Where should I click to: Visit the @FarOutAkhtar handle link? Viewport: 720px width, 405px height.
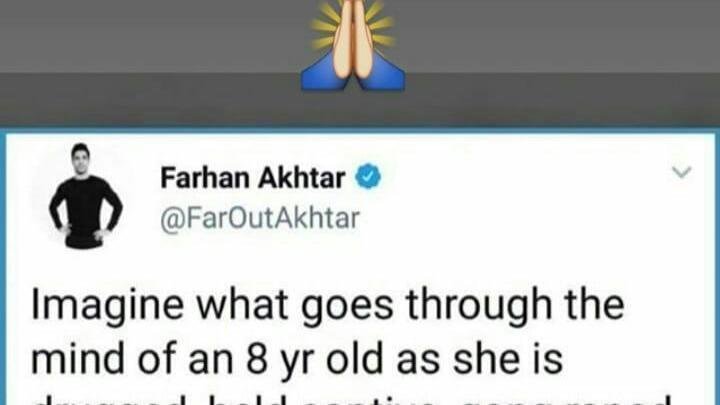click(260, 219)
